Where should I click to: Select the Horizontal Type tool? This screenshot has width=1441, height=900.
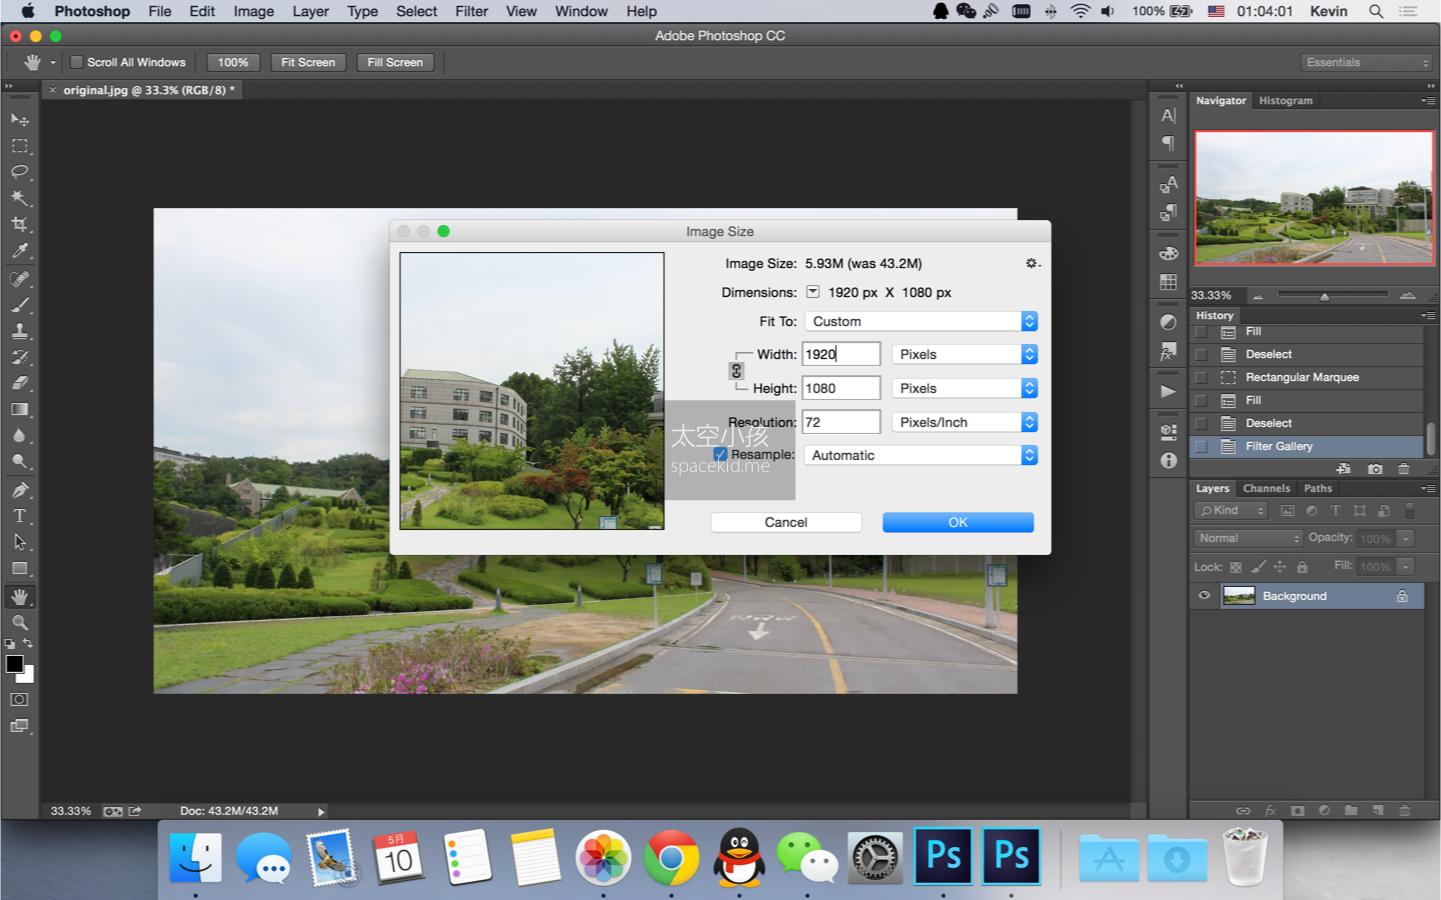pyautogui.click(x=19, y=516)
